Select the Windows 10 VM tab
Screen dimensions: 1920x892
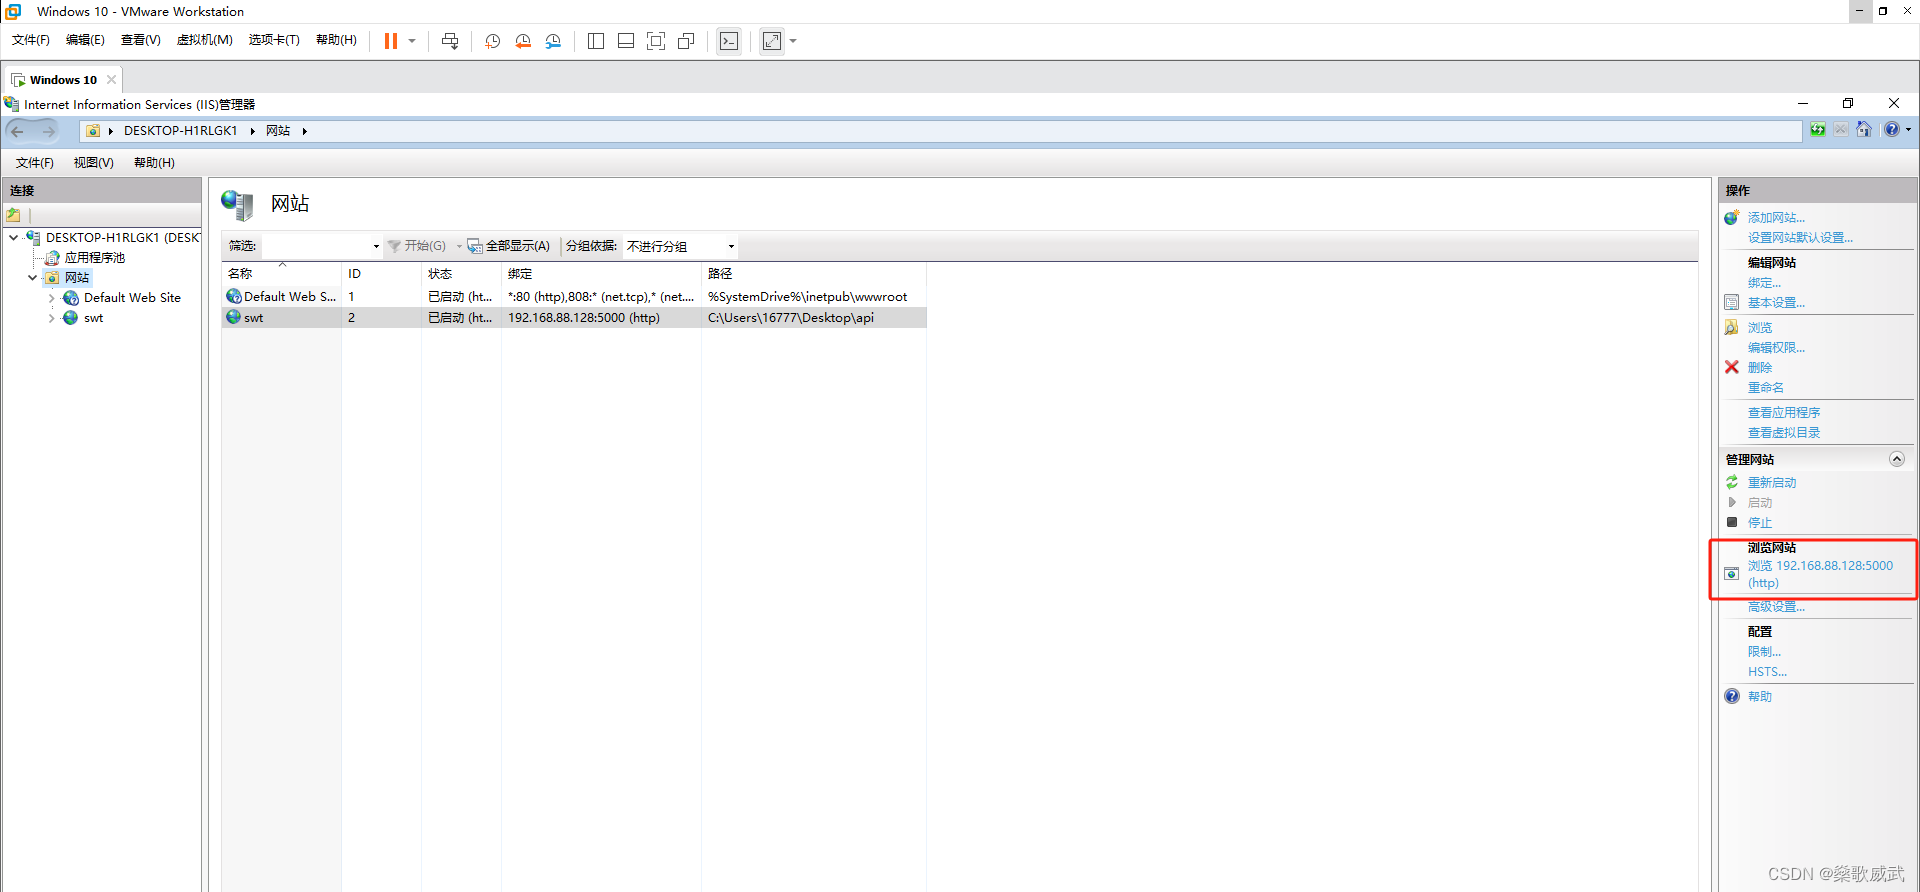(63, 80)
